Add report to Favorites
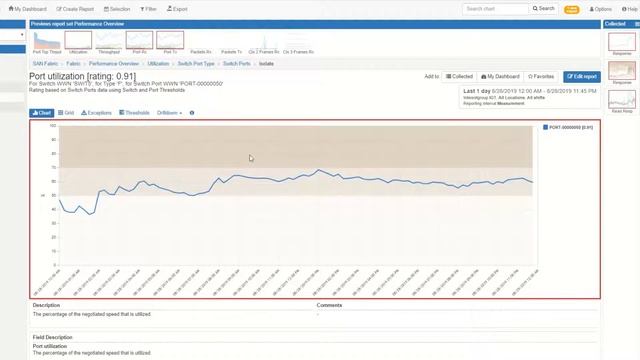Image resolution: width=640 pixels, height=360 pixels. click(x=541, y=76)
